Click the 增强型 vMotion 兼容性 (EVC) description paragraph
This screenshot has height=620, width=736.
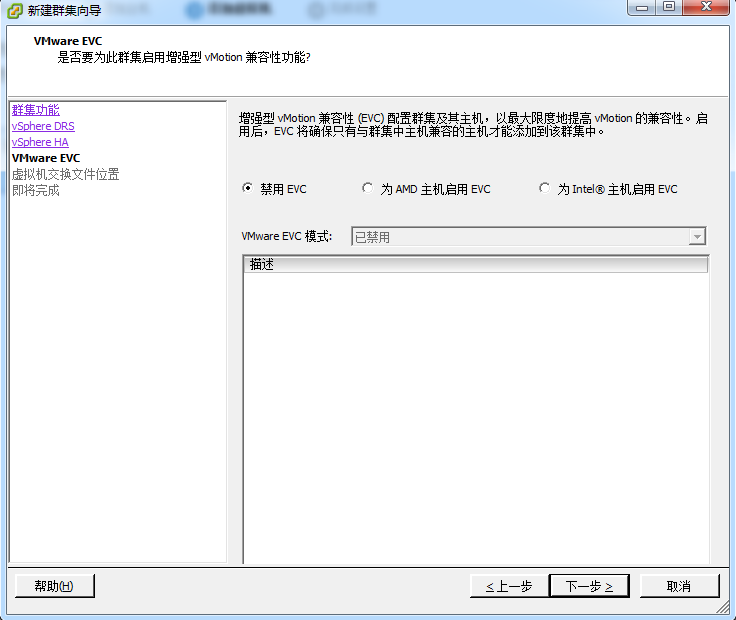tap(473, 125)
